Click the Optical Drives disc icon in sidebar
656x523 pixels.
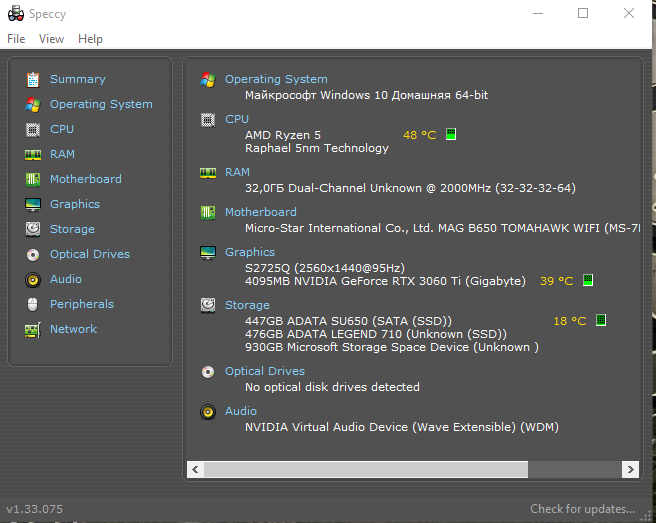click(33, 254)
